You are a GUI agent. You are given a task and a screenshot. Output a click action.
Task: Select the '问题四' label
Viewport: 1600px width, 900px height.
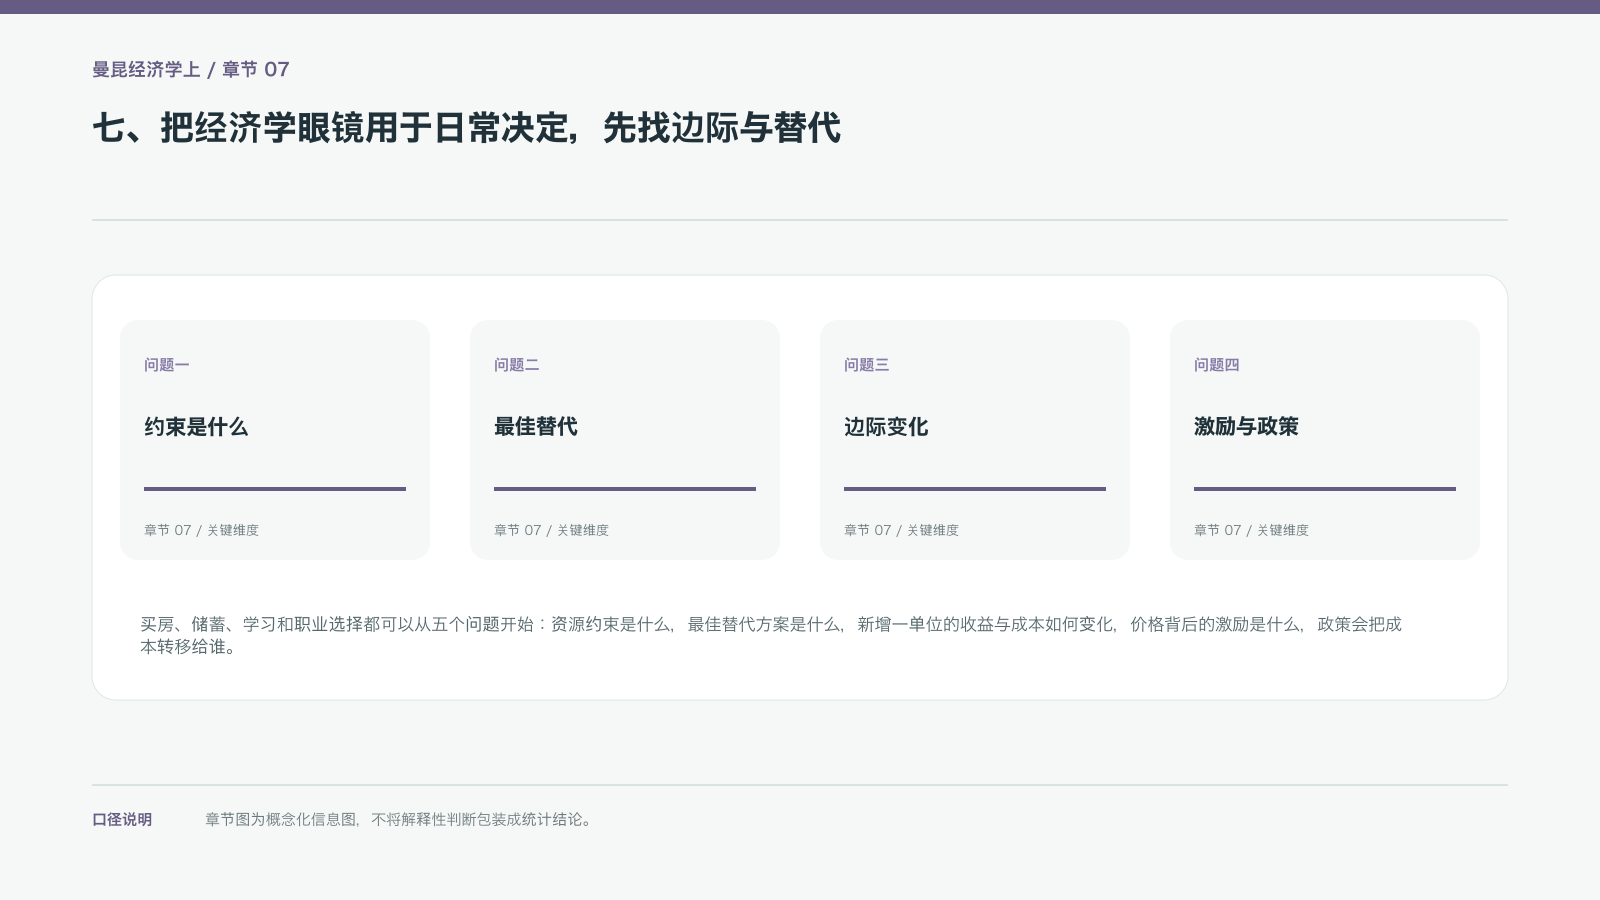click(1217, 365)
